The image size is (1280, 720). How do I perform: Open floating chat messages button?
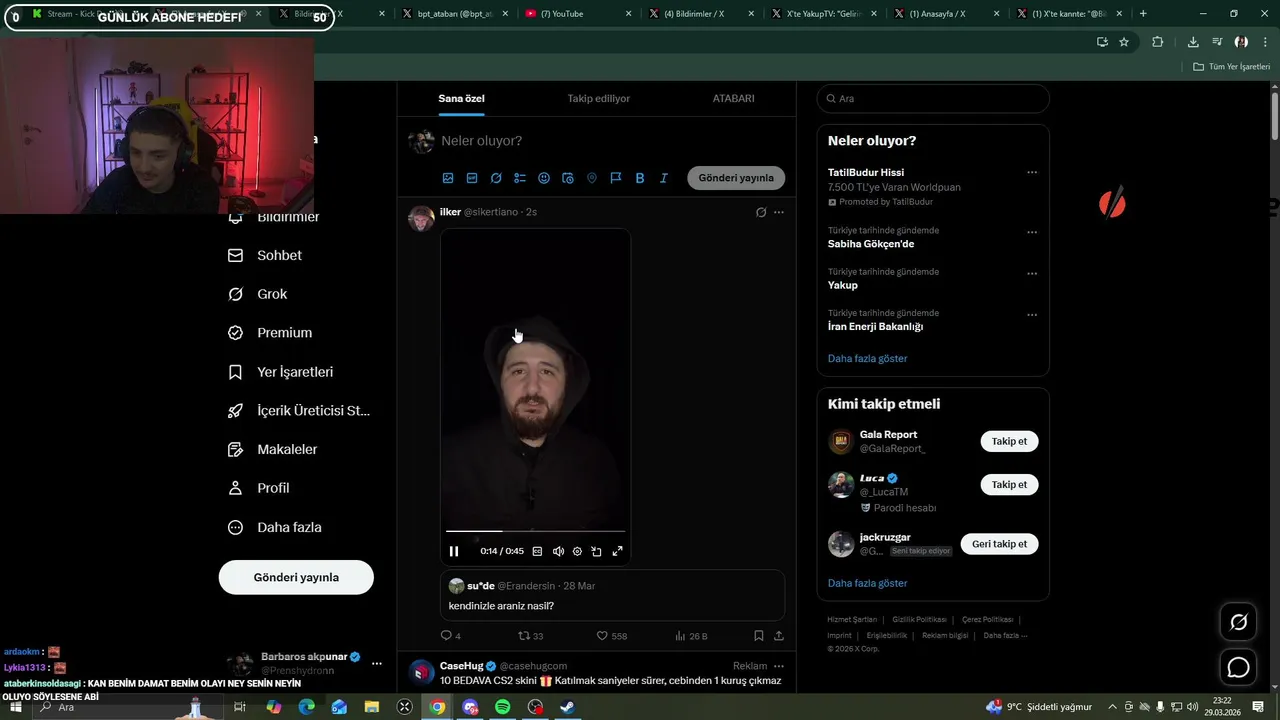click(x=1238, y=667)
